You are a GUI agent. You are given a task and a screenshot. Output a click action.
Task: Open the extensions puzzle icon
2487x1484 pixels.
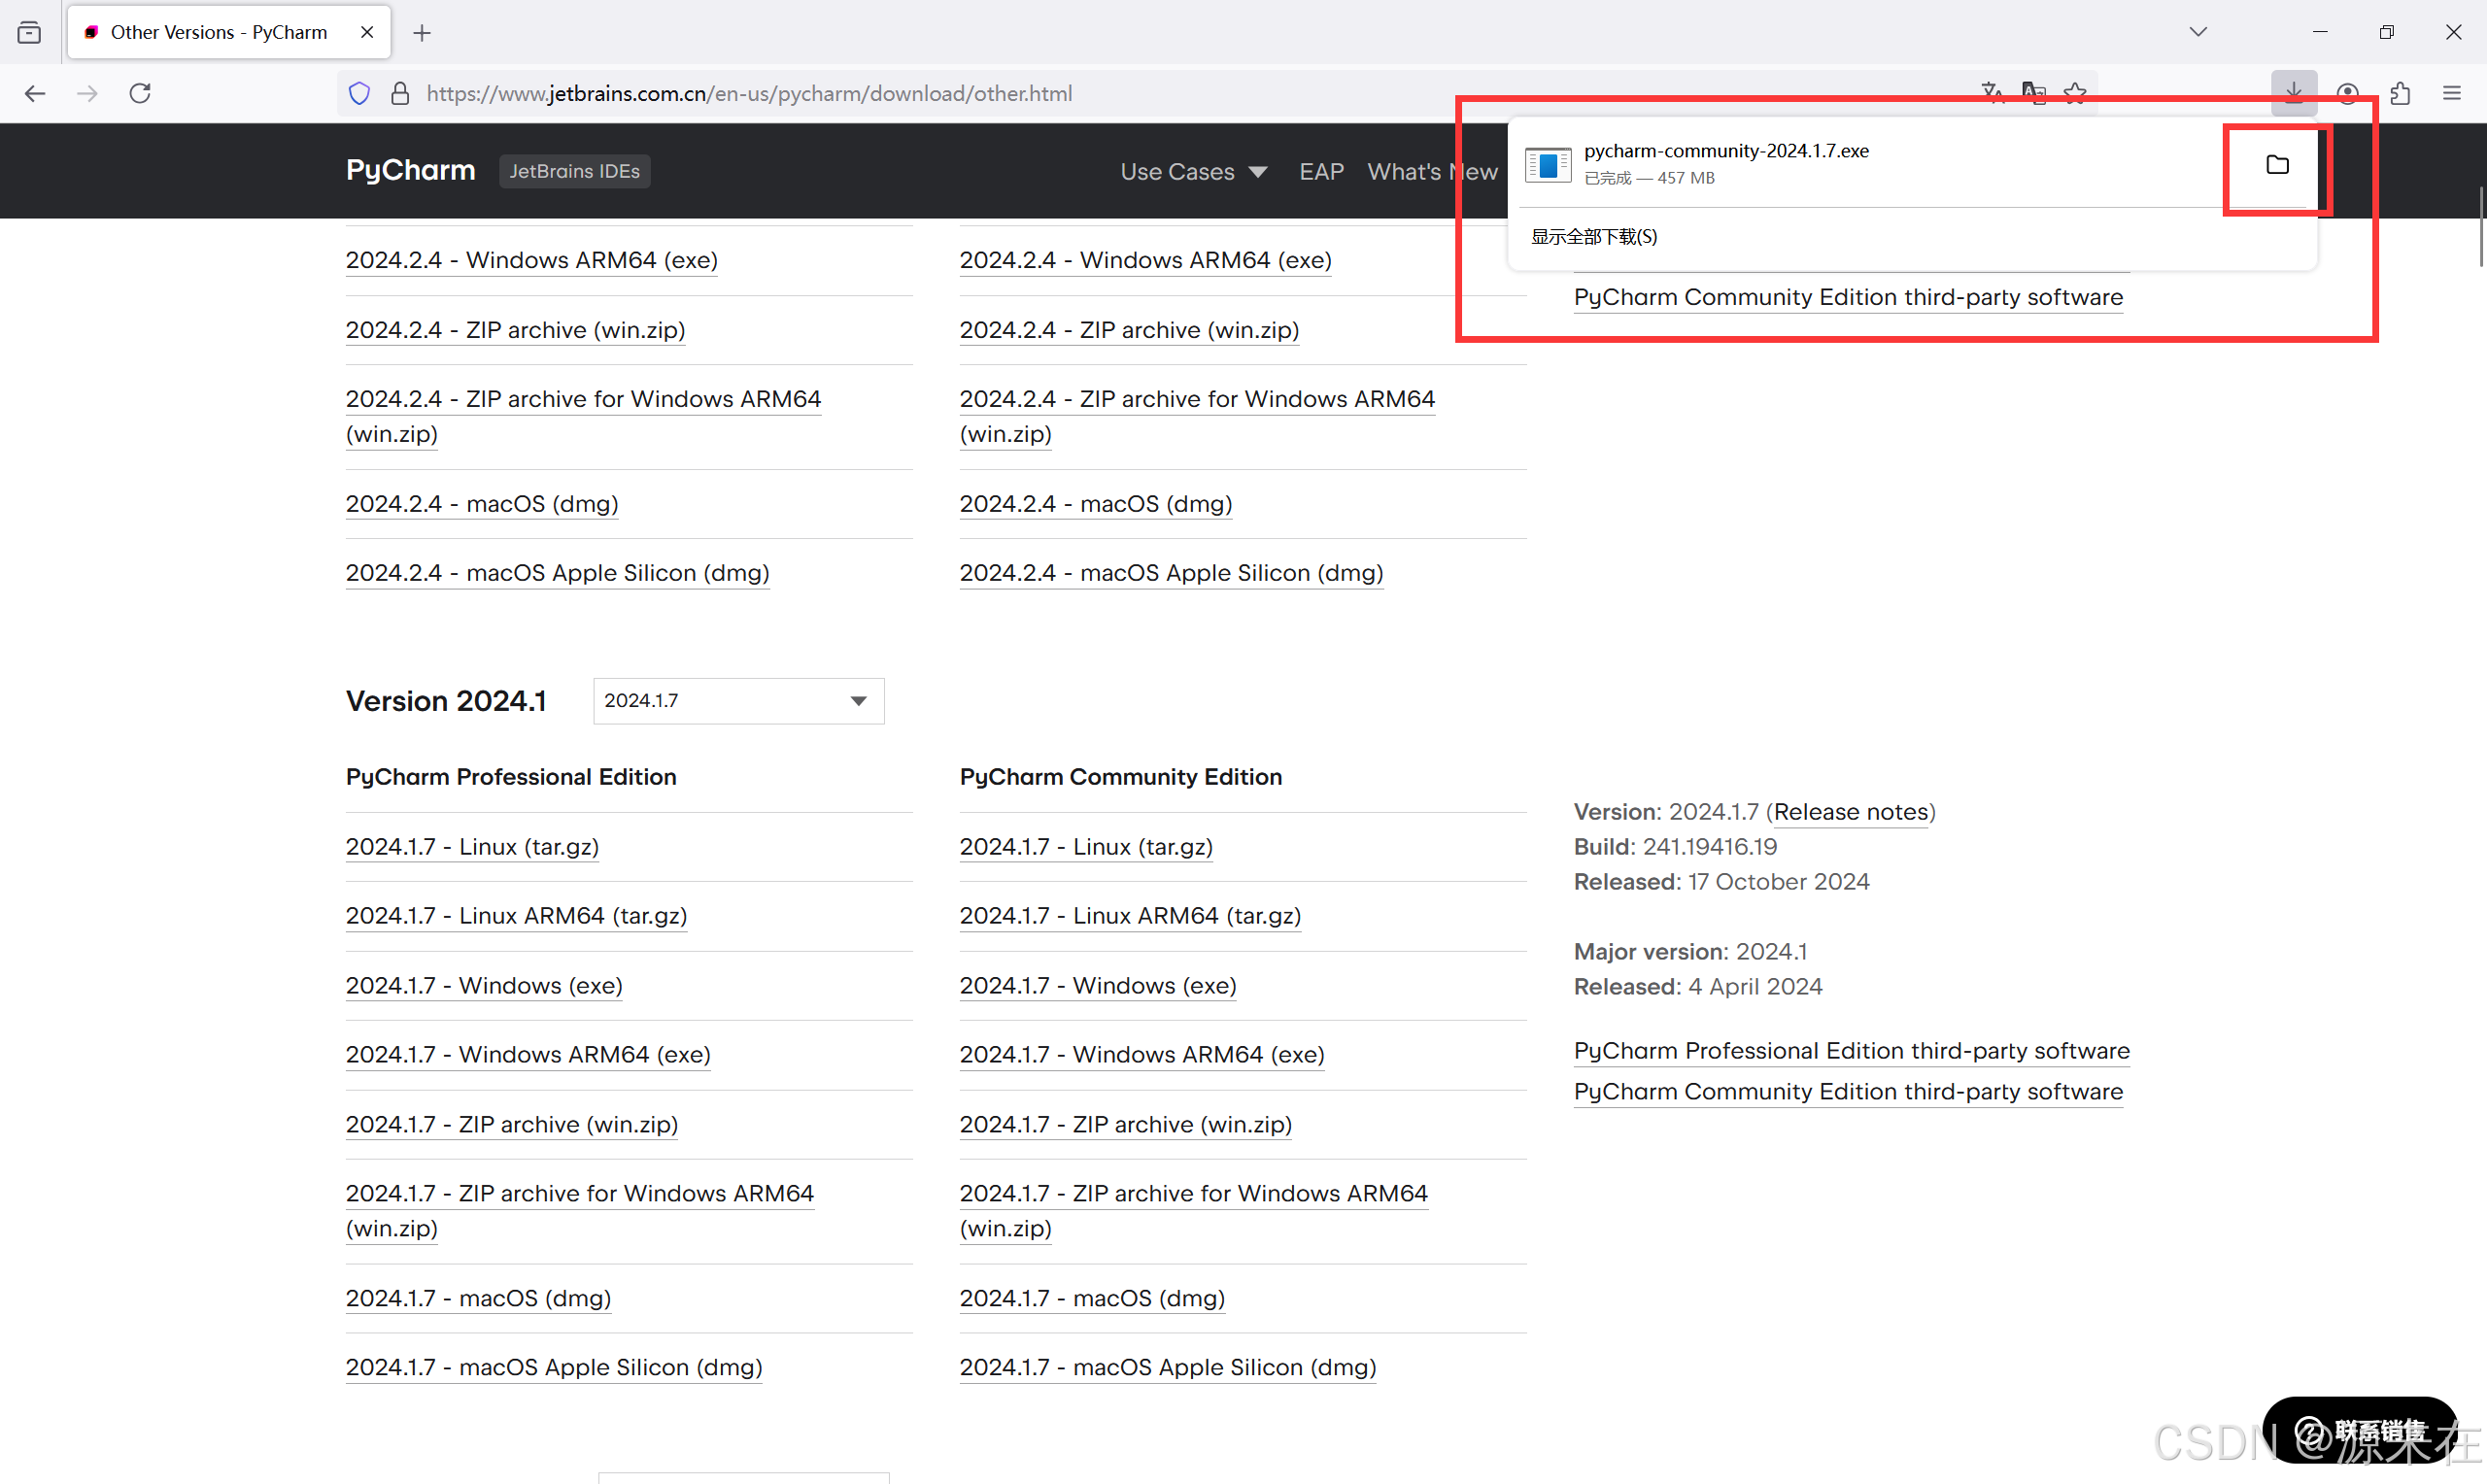coord(2400,93)
